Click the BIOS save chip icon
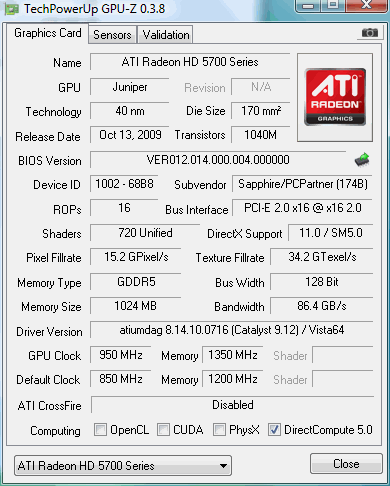390x486 pixels. tap(362, 159)
